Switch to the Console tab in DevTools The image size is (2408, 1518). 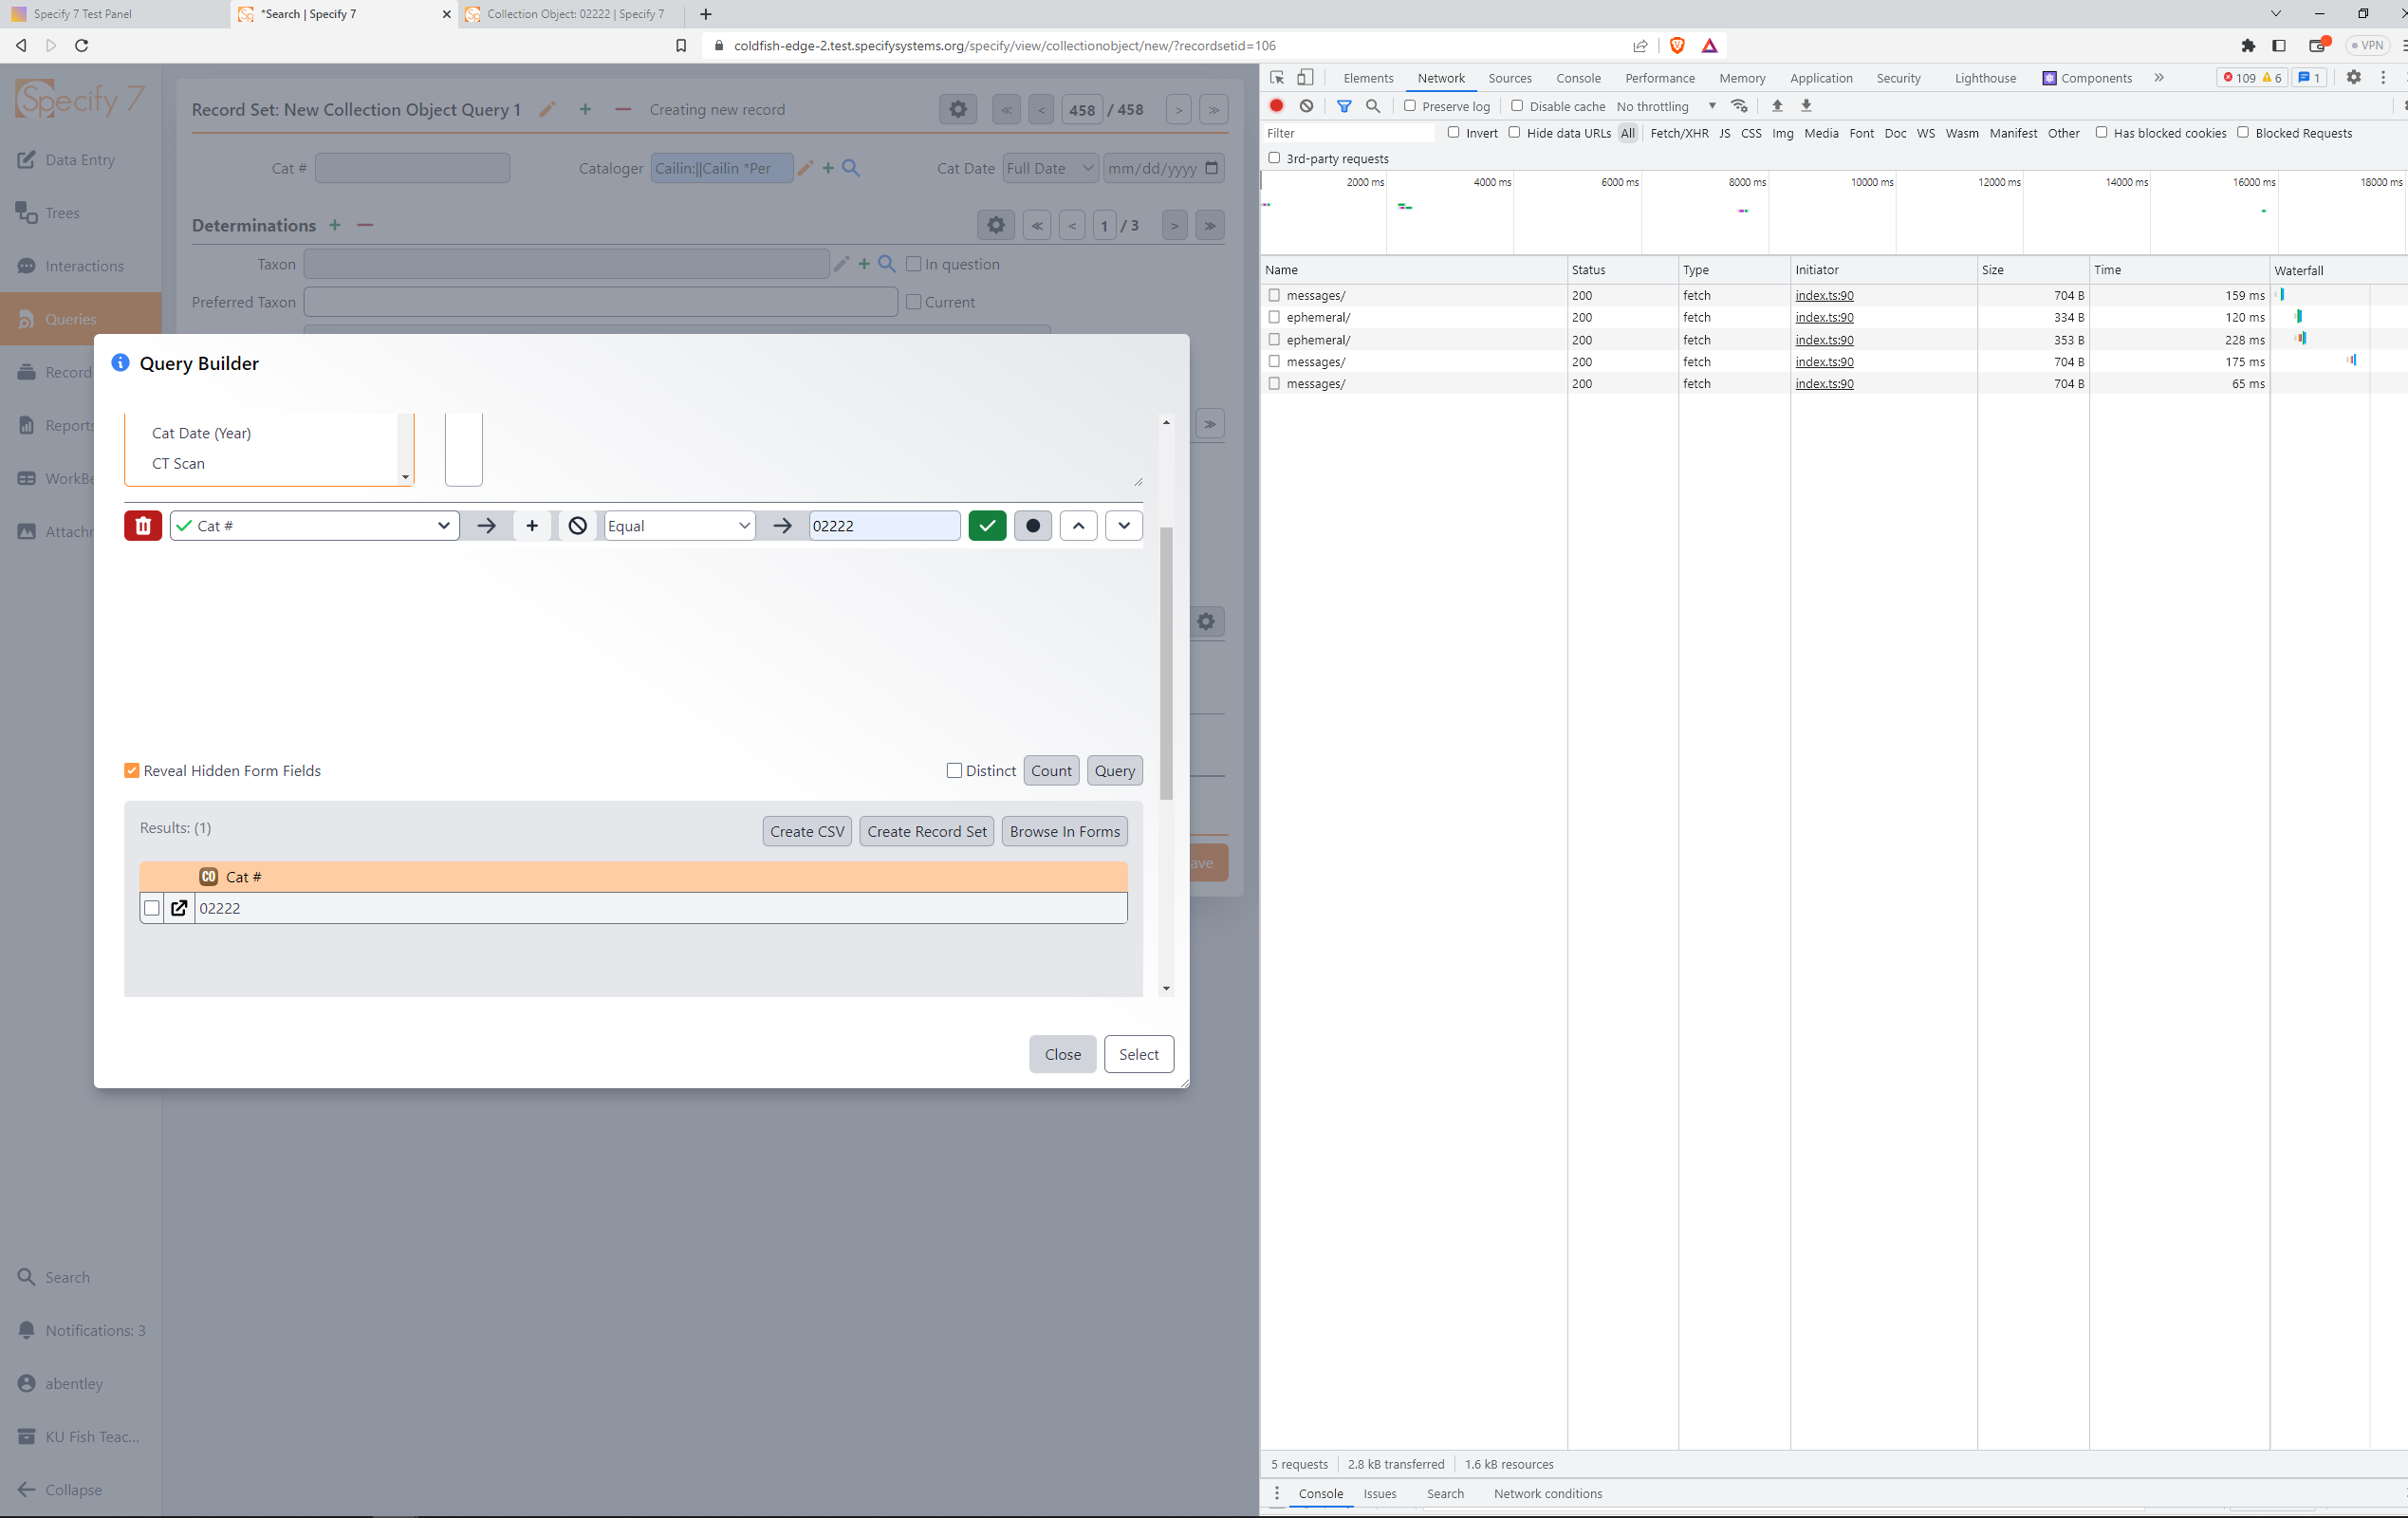coord(1578,78)
